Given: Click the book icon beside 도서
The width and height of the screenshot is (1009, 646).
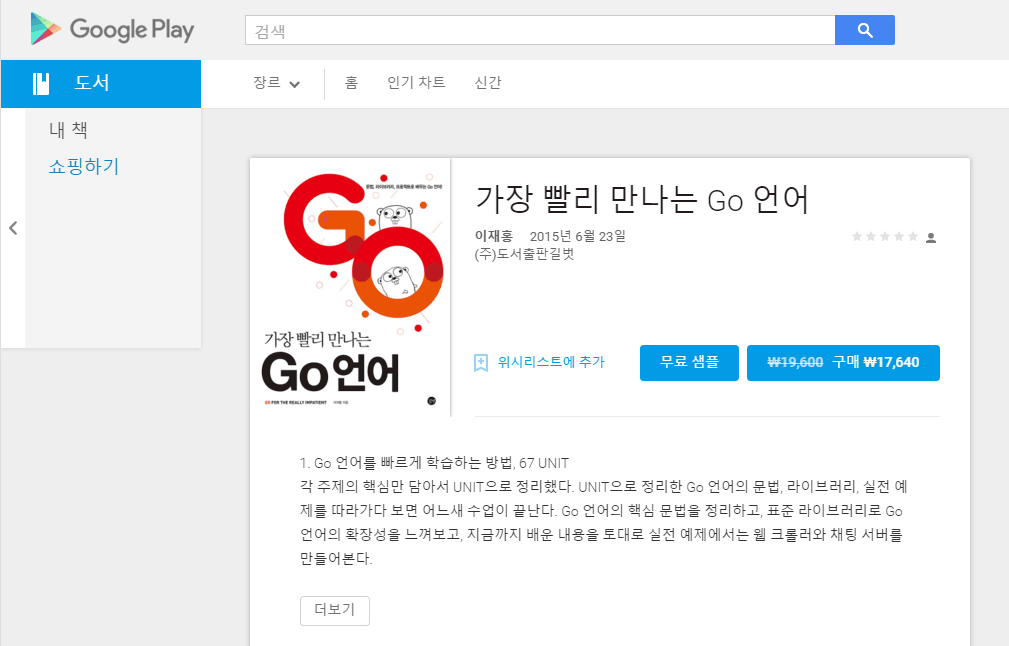Looking at the screenshot, I should tap(41, 84).
